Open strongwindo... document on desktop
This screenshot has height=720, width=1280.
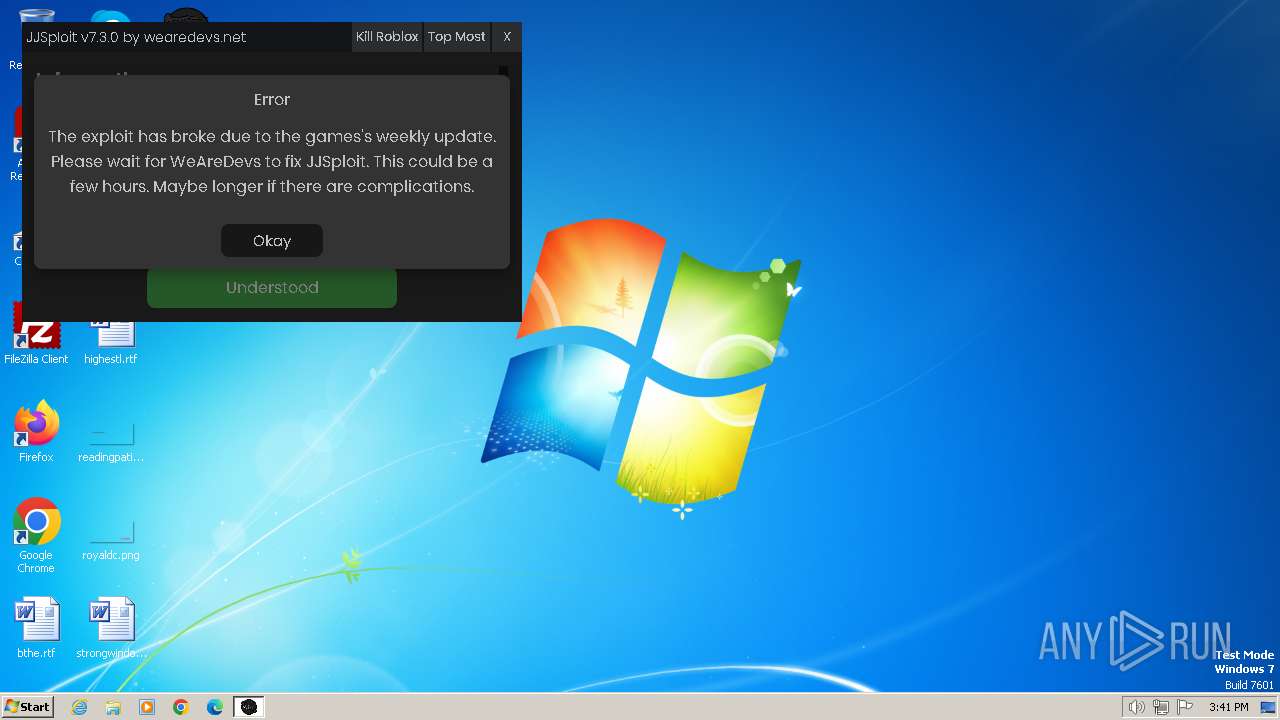click(111, 628)
